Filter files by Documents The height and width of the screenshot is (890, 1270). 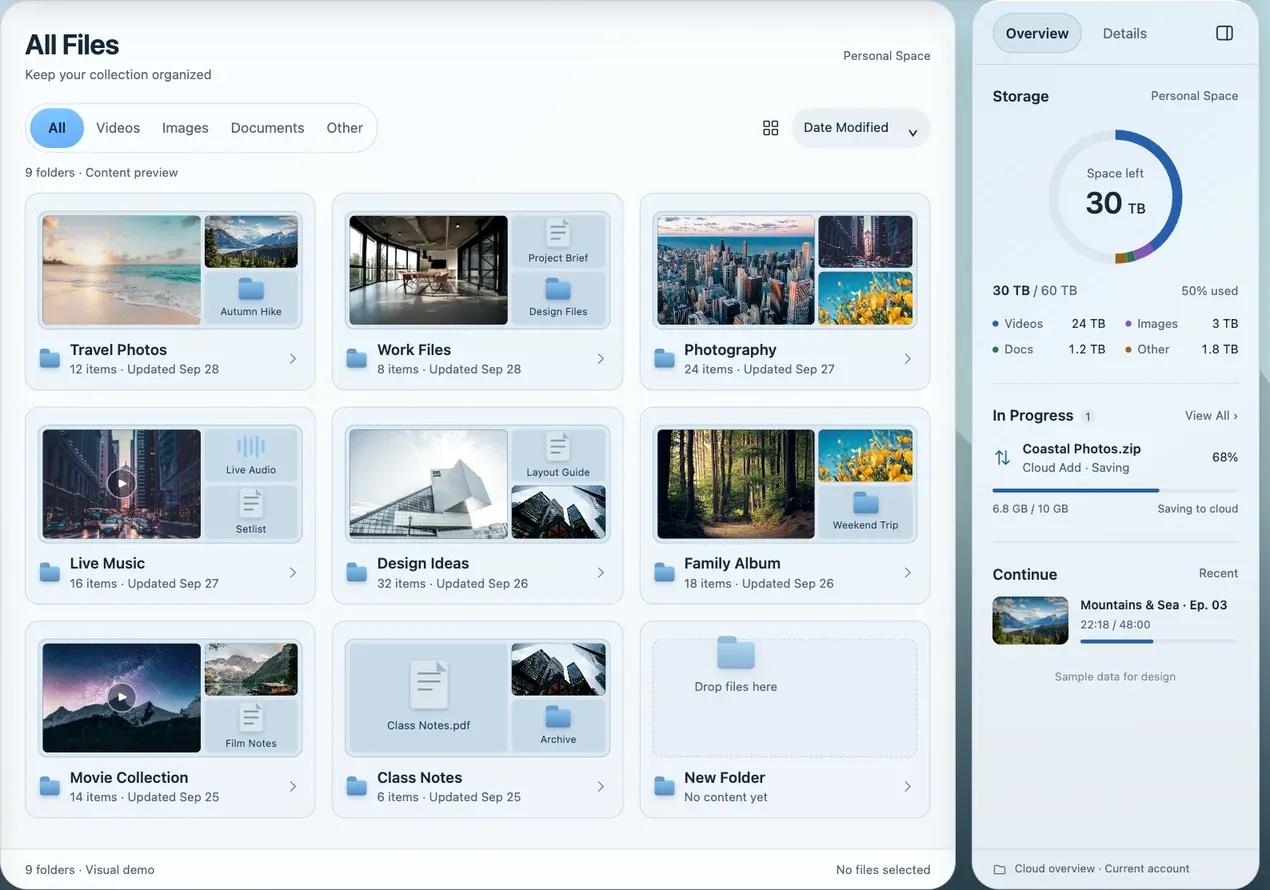click(267, 128)
